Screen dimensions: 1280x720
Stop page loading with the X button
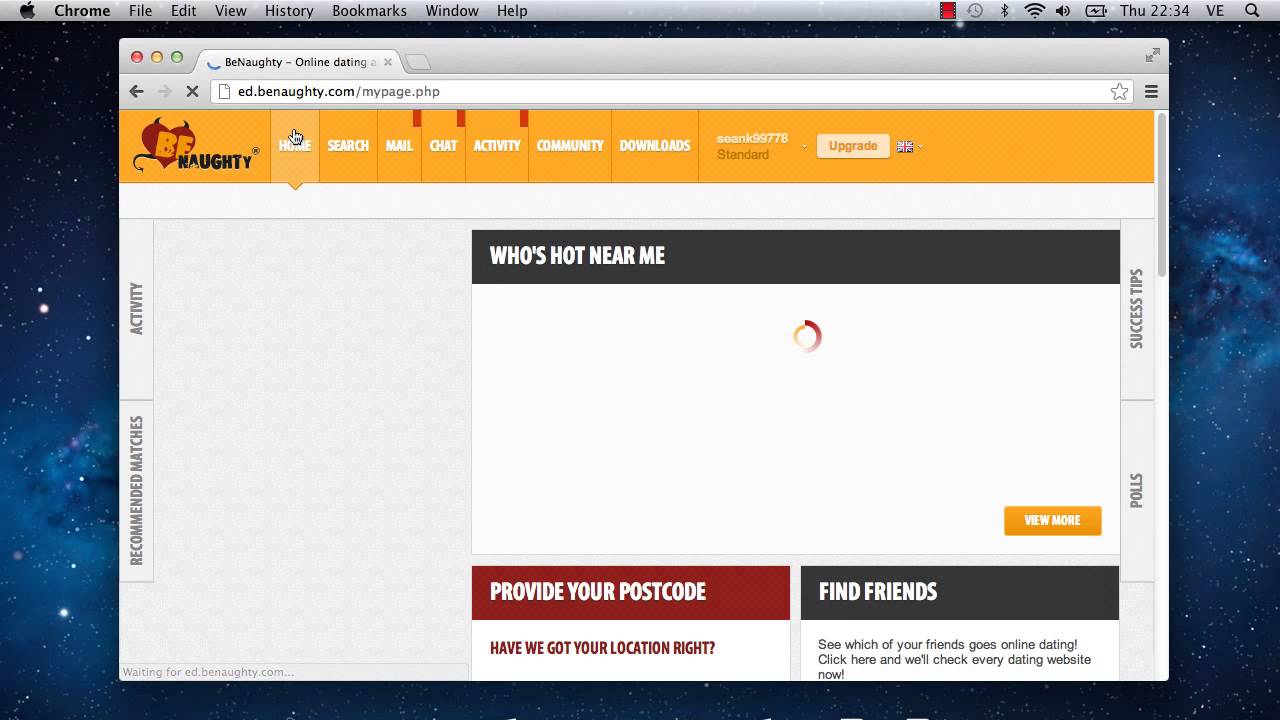pos(192,91)
